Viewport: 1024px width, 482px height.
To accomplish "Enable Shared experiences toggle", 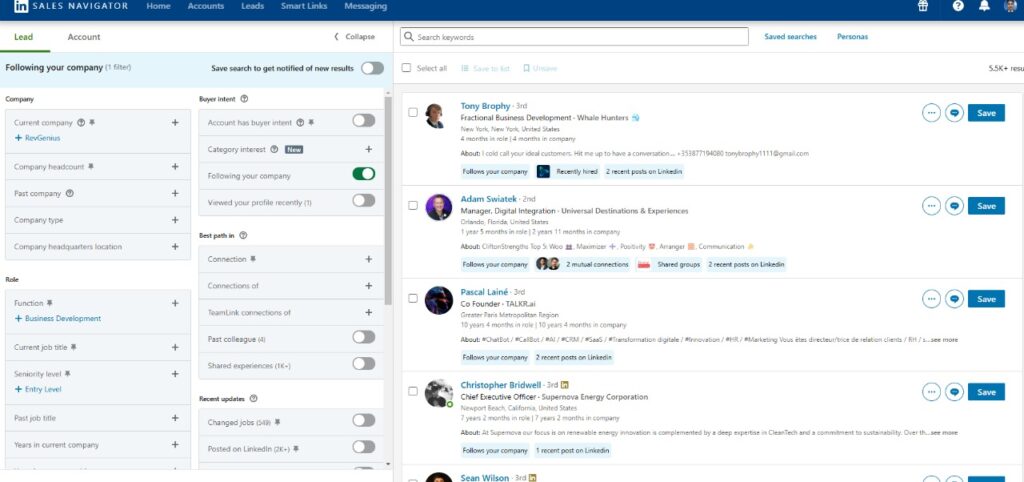I will (x=364, y=364).
